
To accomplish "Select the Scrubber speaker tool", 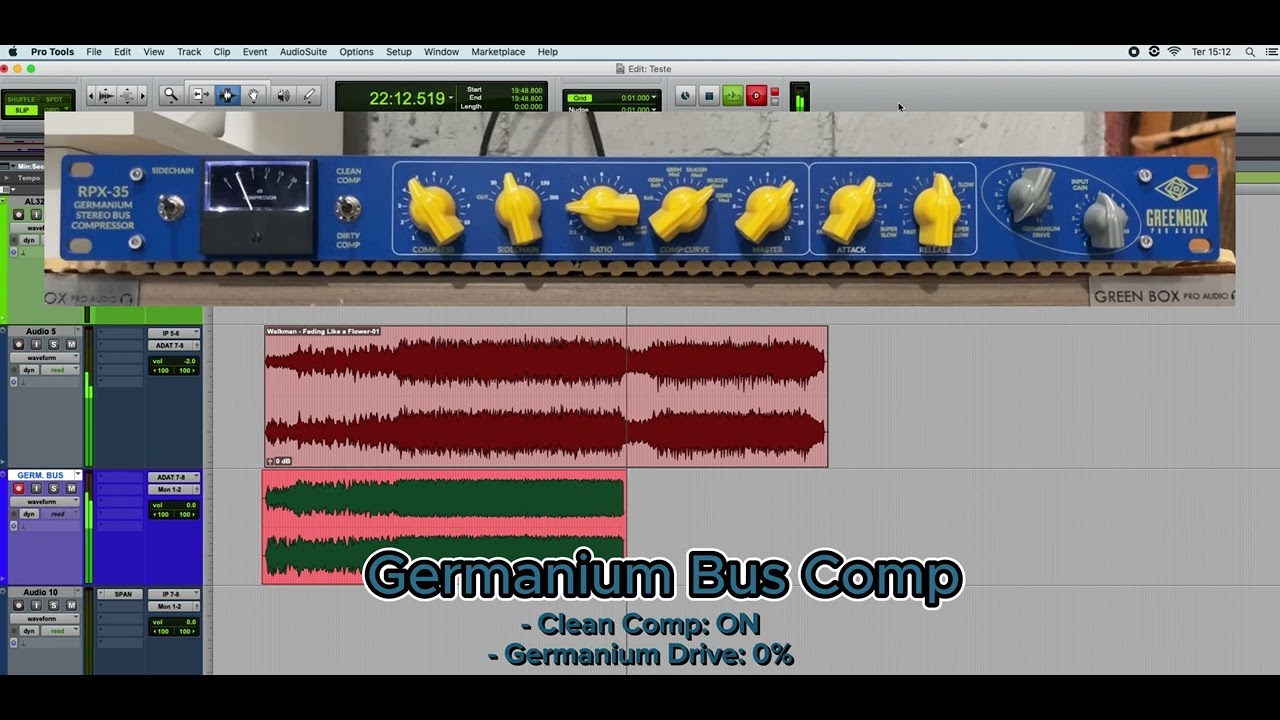I will pos(283,95).
